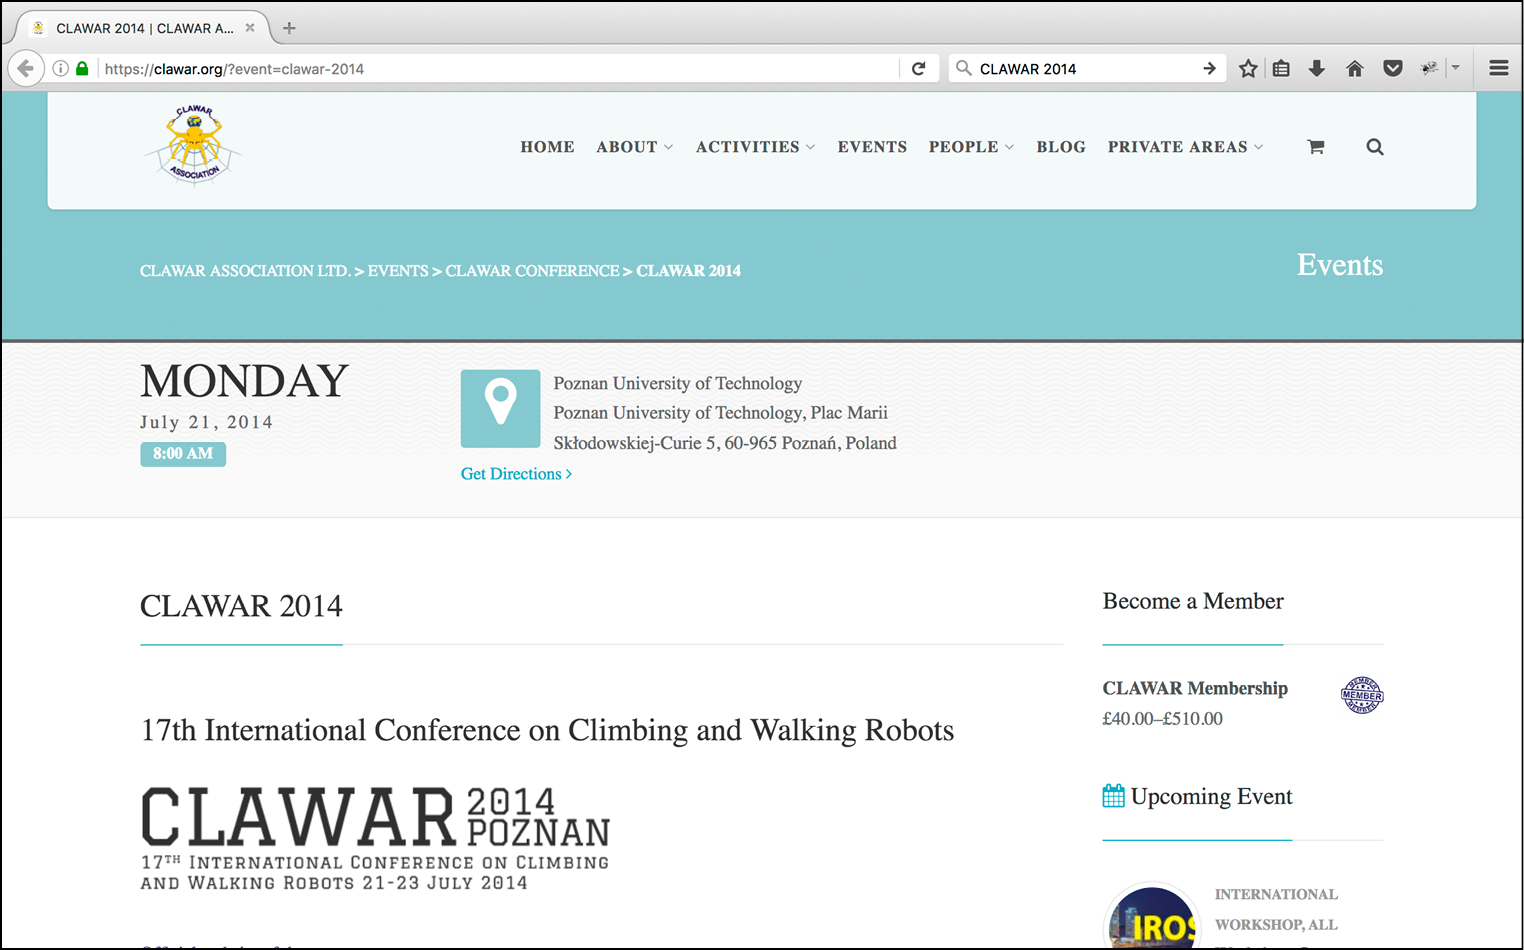Click the Get Directions link
Viewport: 1524px width, 950px height.
click(x=516, y=474)
